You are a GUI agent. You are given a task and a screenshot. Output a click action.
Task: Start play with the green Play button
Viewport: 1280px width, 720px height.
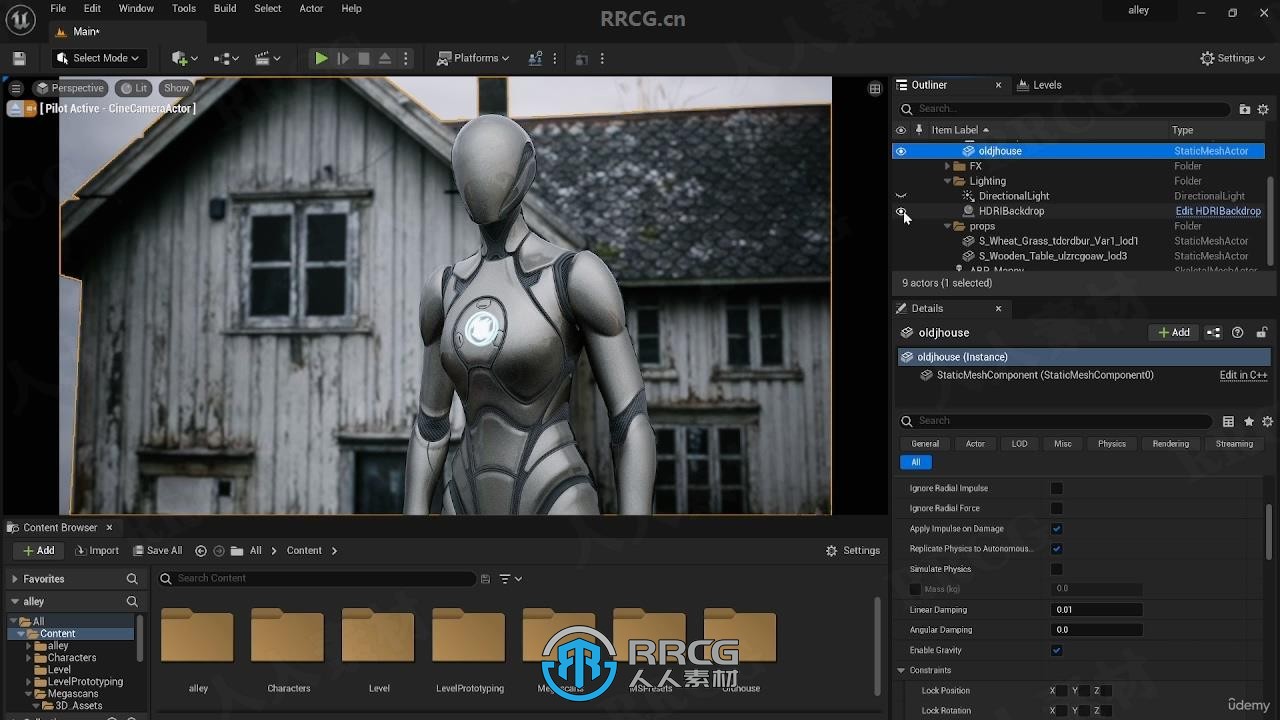[321, 59]
